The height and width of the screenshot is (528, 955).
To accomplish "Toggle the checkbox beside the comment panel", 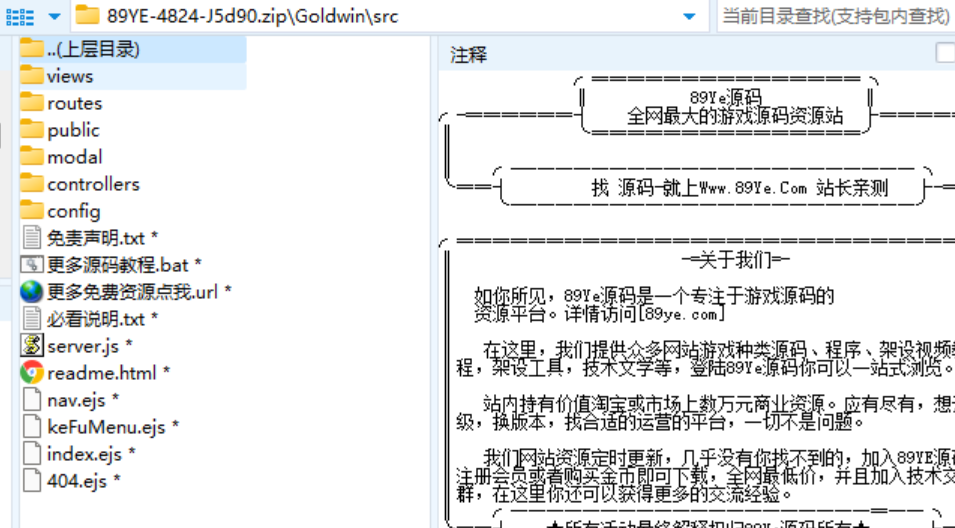I will 945,53.
